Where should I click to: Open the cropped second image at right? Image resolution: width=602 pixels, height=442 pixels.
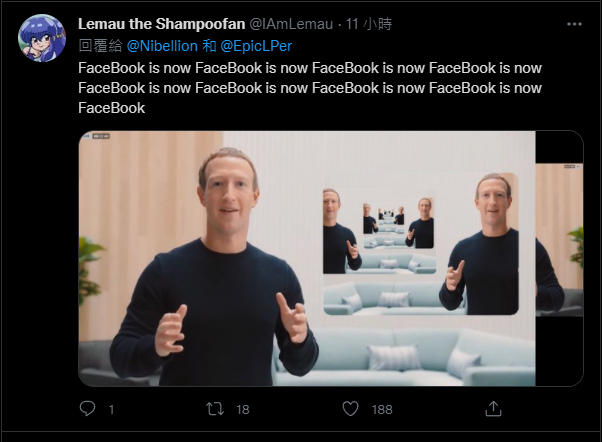559,258
